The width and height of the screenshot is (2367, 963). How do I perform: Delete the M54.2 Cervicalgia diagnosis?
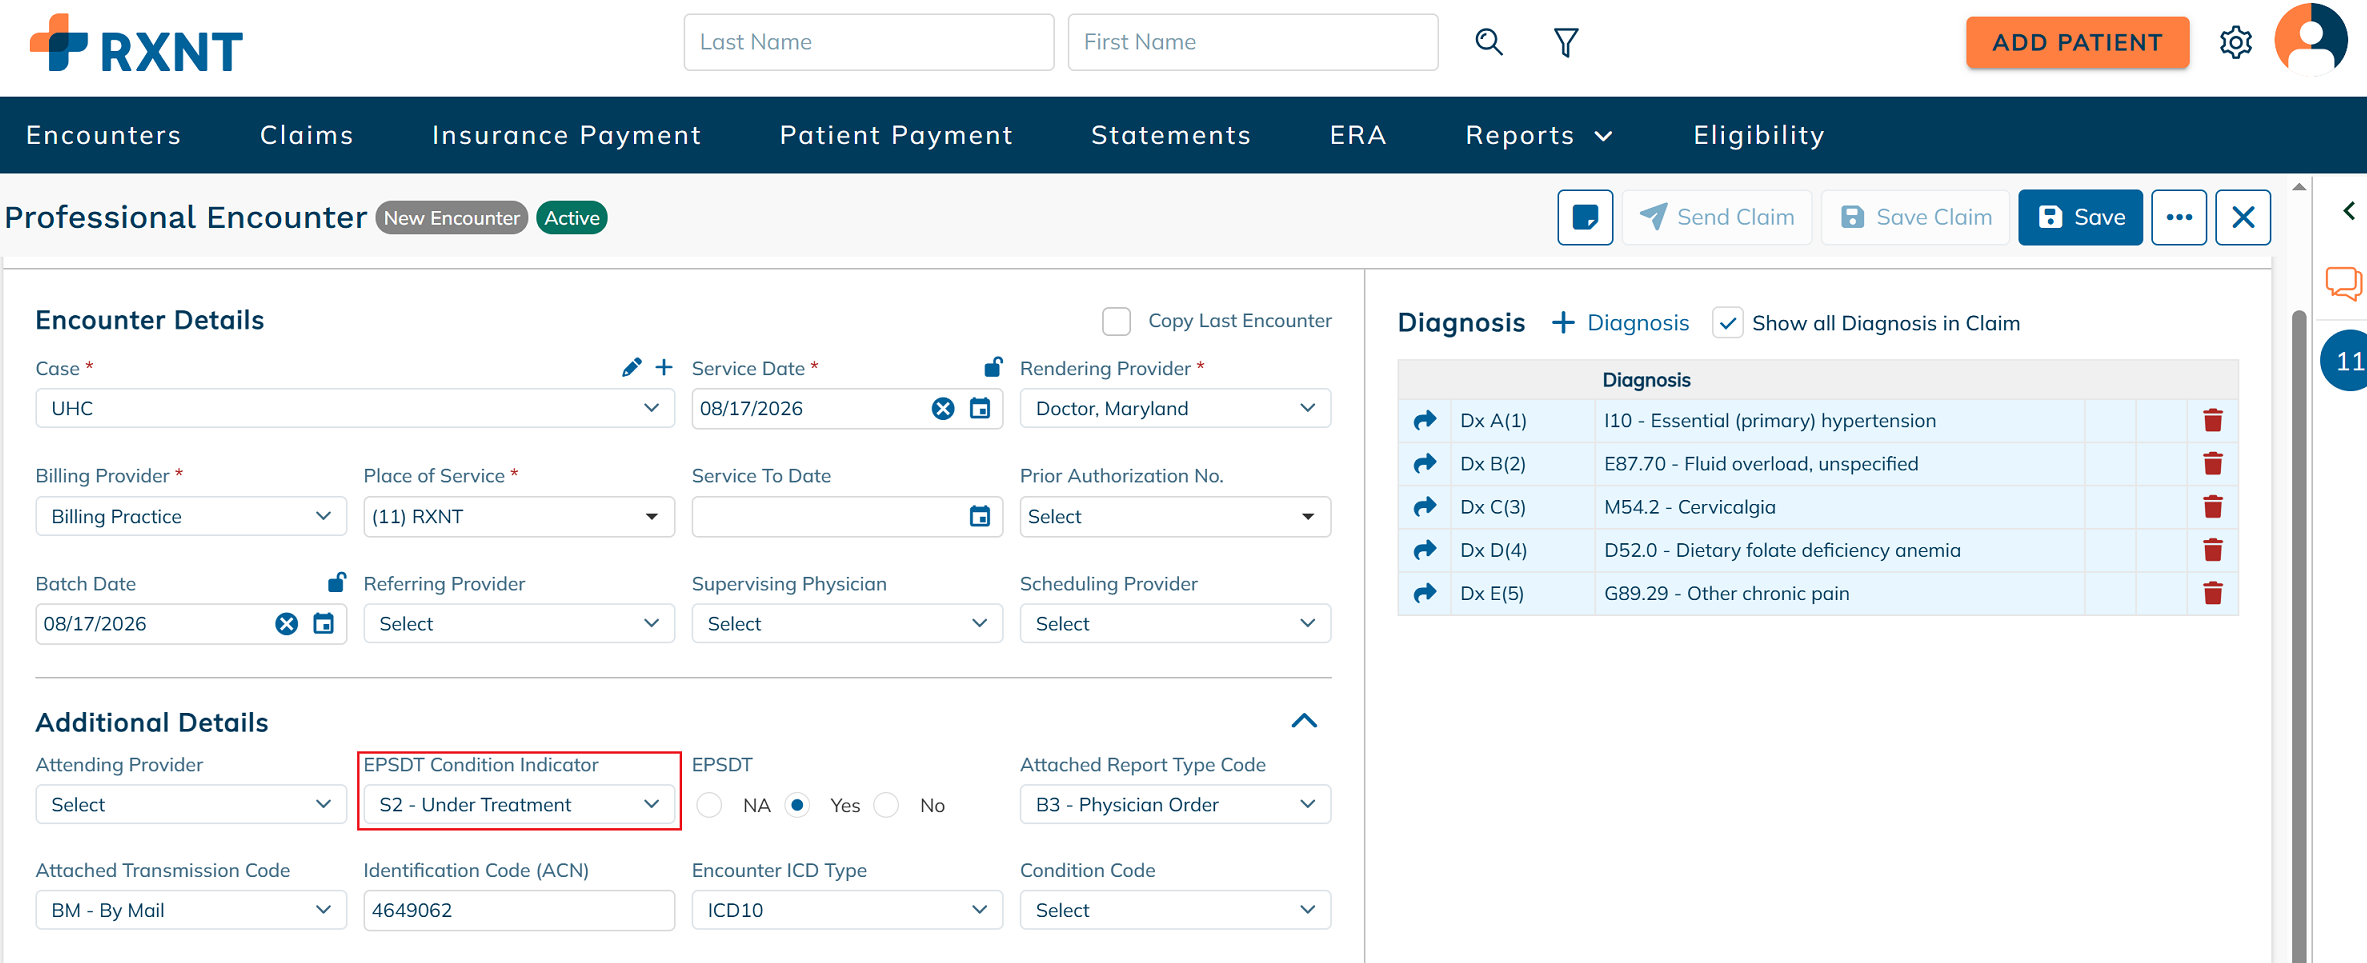(2212, 507)
